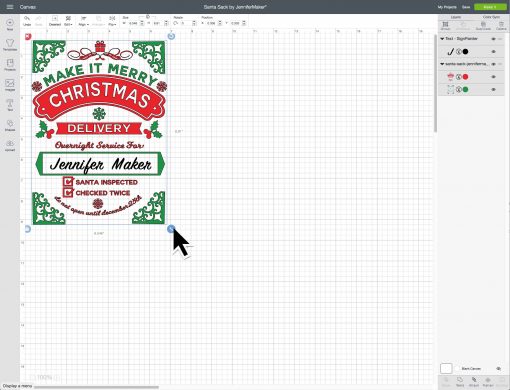510x390 pixels.
Task: Switch to the Layers tab
Action: (x=456, y=17)
